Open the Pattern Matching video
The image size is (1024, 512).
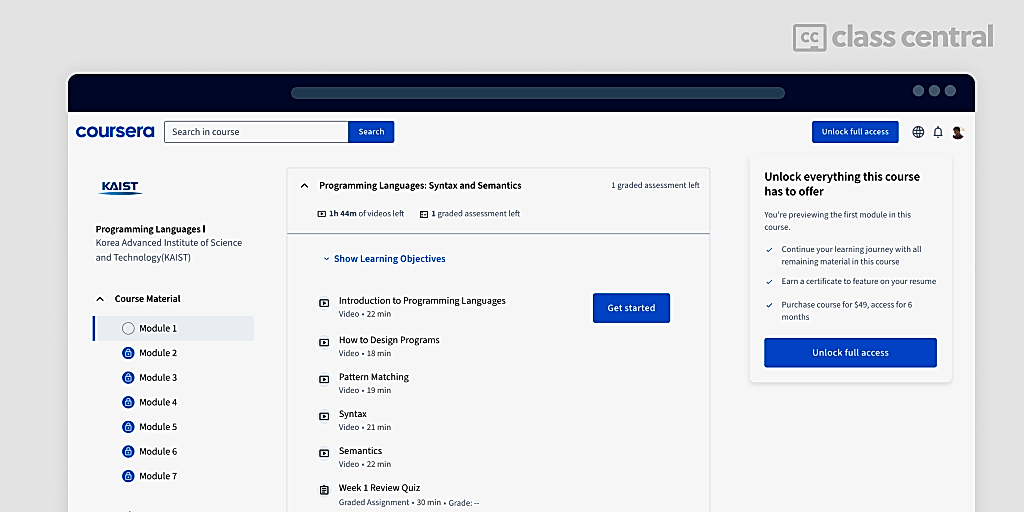coord(374,377)
